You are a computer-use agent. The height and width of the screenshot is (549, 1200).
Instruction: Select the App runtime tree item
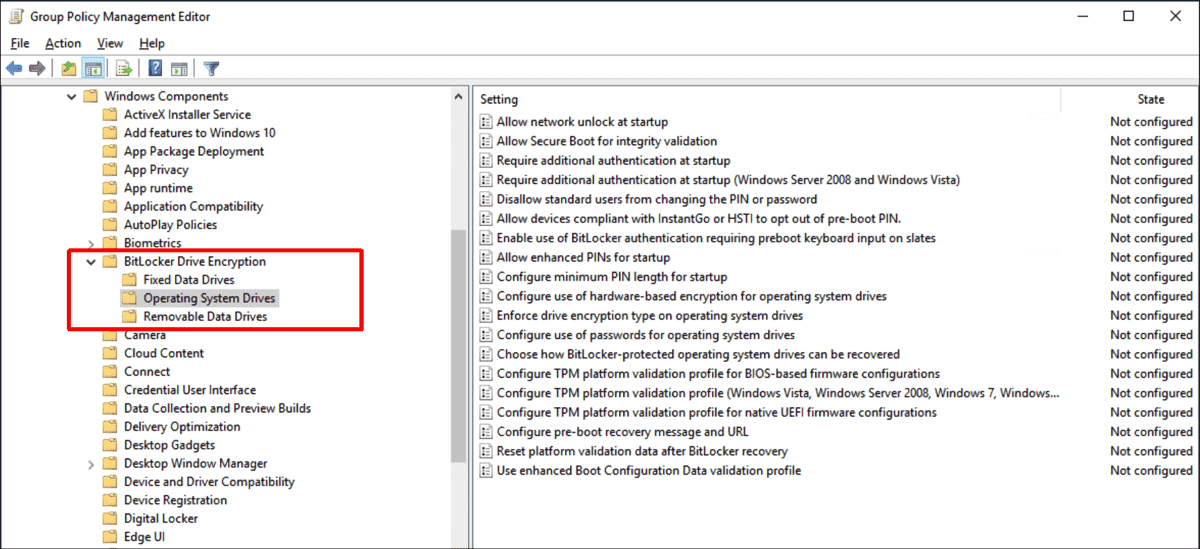(158, 188)
